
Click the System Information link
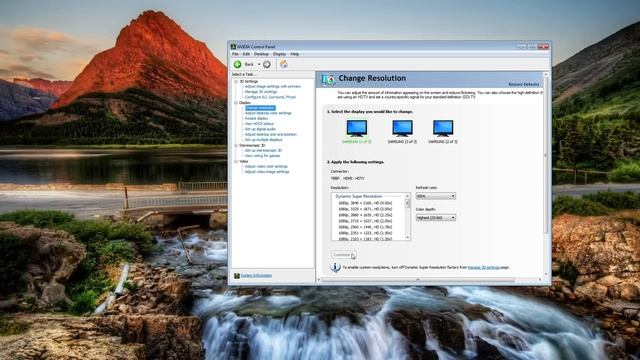point(256,276)
